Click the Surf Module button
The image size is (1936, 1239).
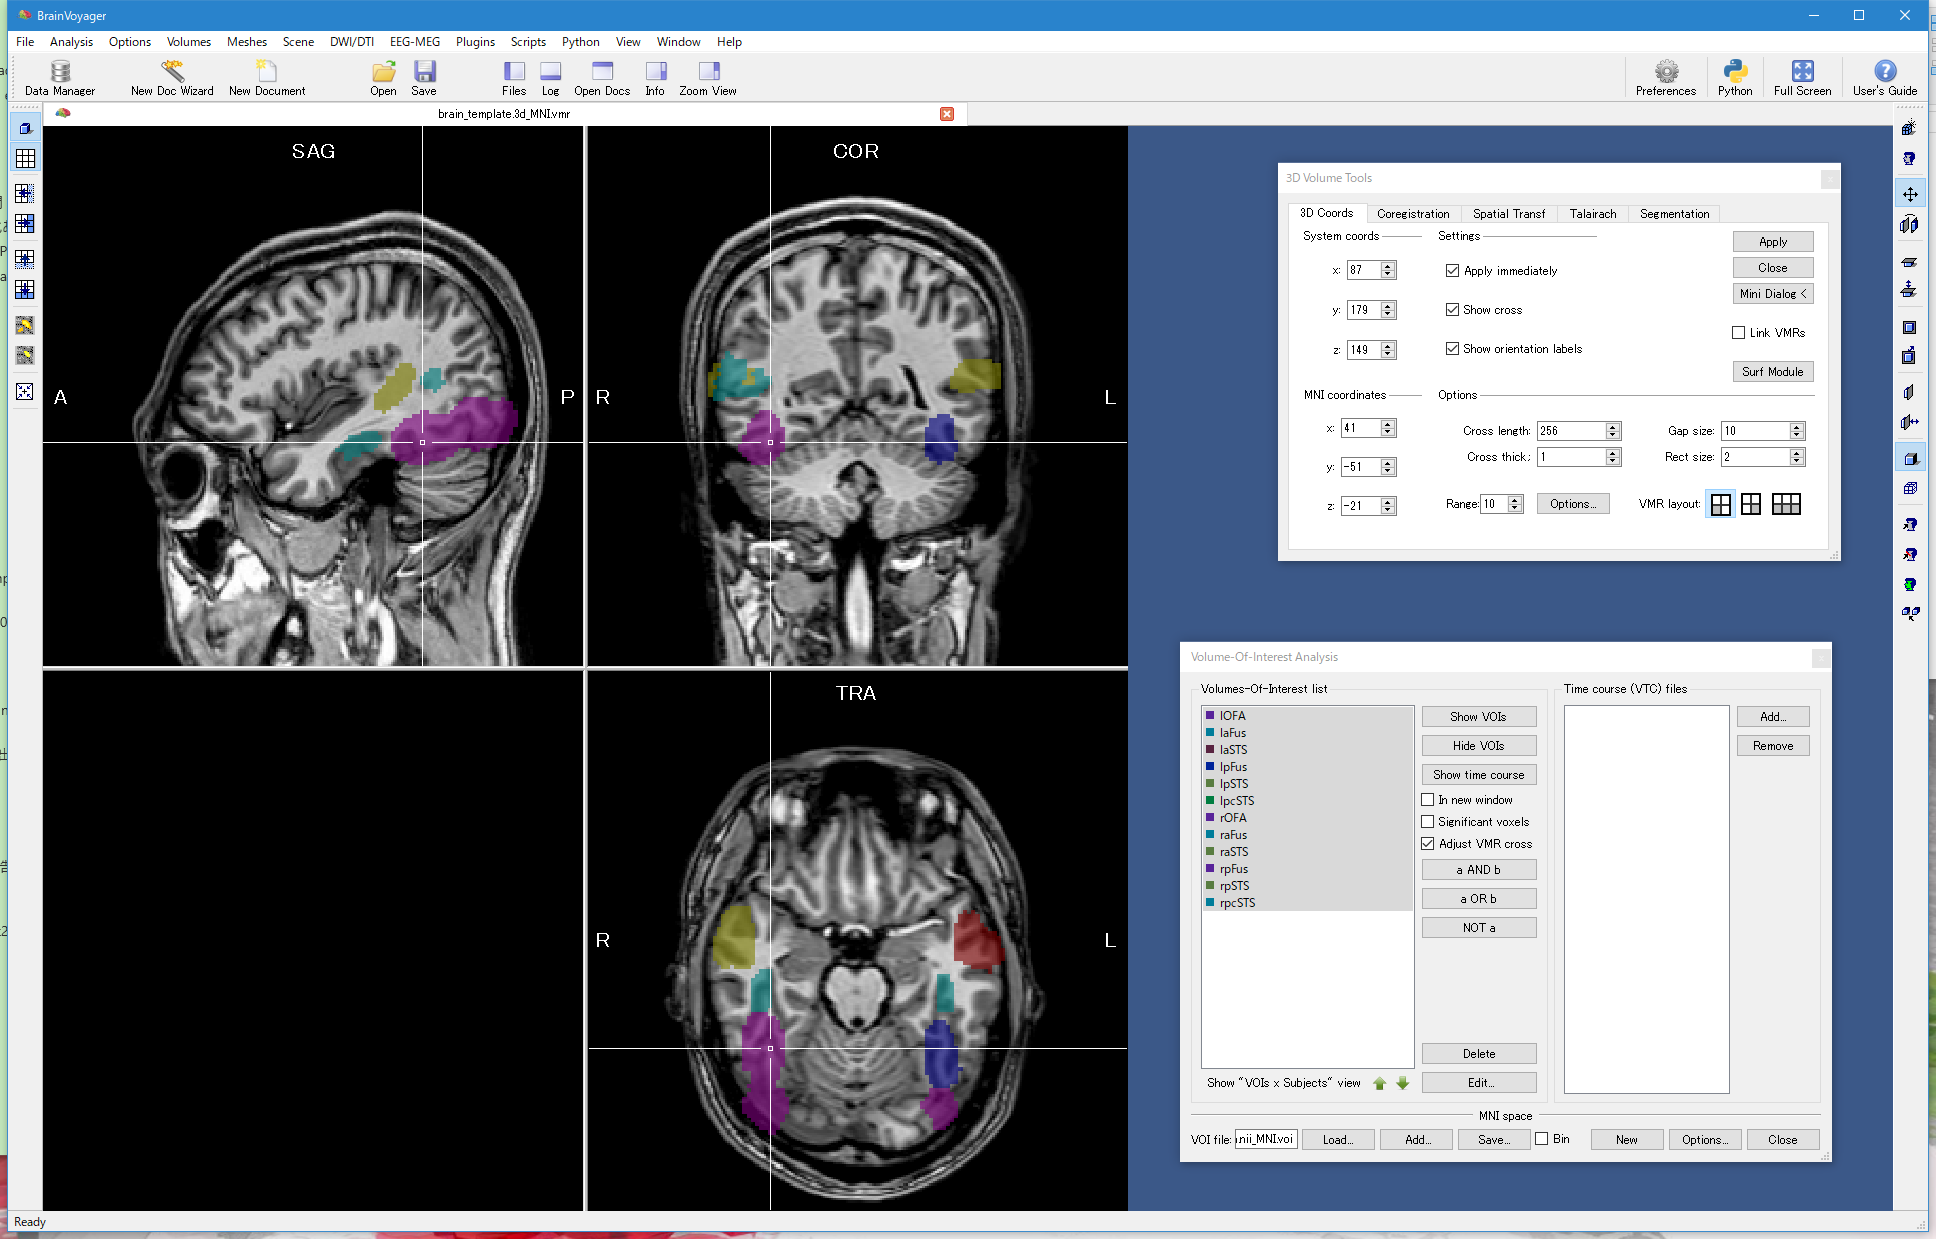tap(1773, 372)
